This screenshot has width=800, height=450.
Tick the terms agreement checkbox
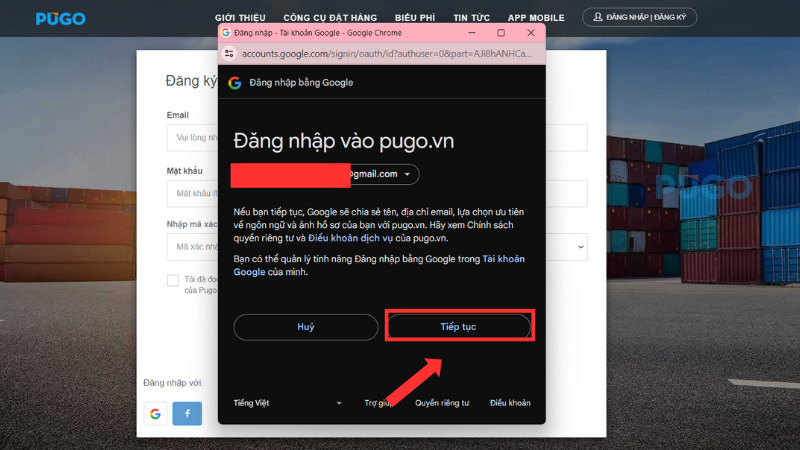tap(173, 281)
